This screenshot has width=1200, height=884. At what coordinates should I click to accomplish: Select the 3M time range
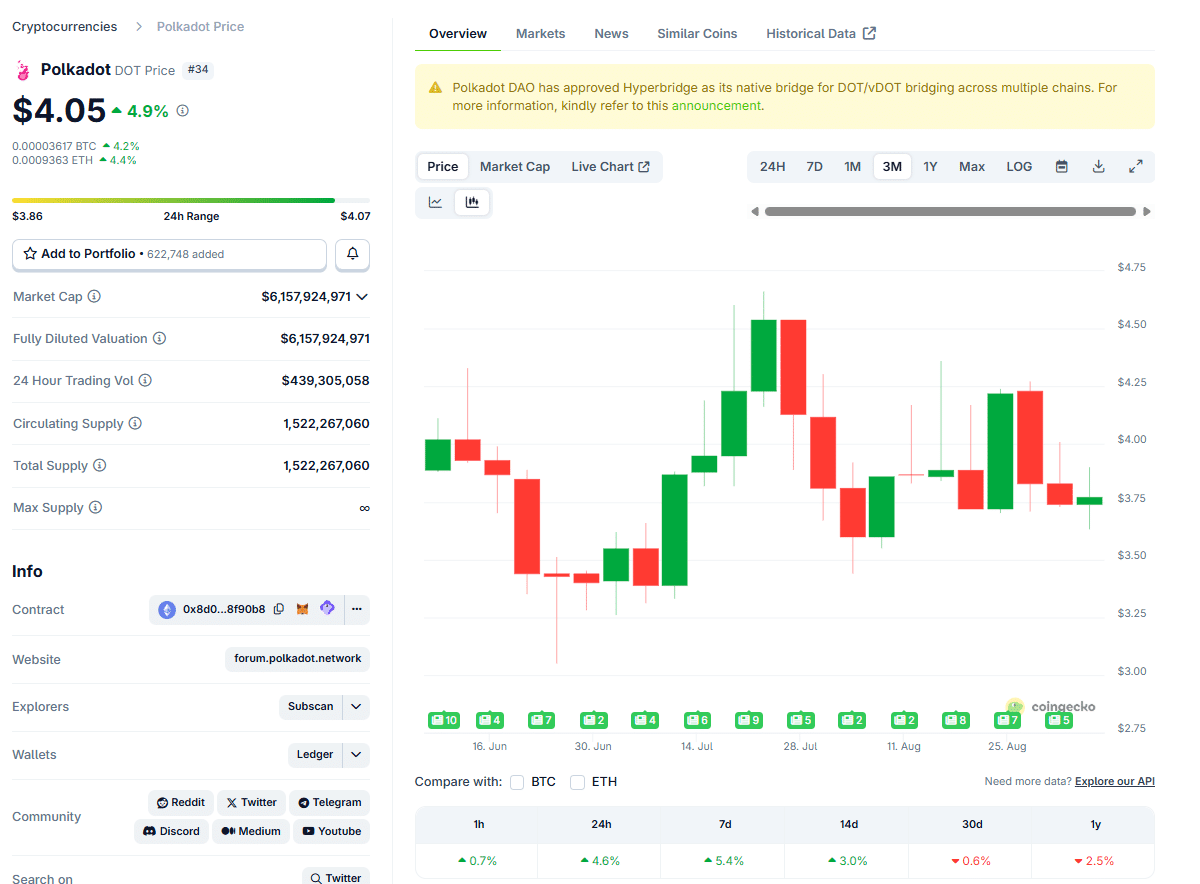point(892,167)
